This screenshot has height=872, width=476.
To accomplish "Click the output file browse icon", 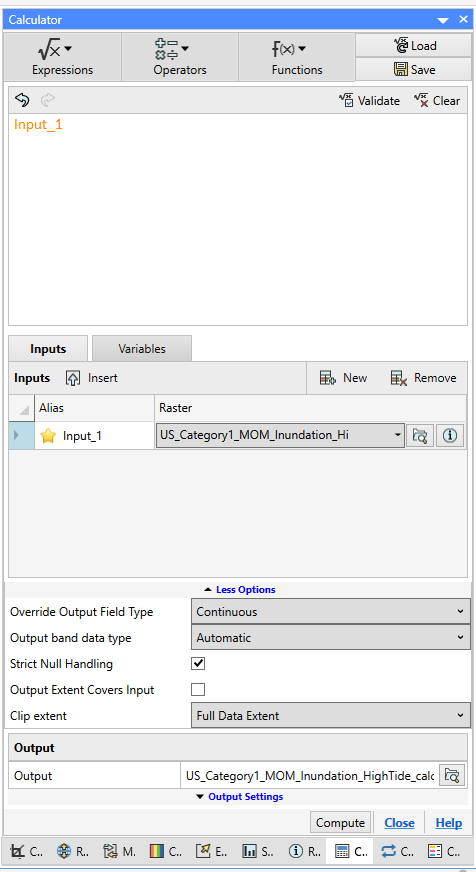I will coord(452,775).
